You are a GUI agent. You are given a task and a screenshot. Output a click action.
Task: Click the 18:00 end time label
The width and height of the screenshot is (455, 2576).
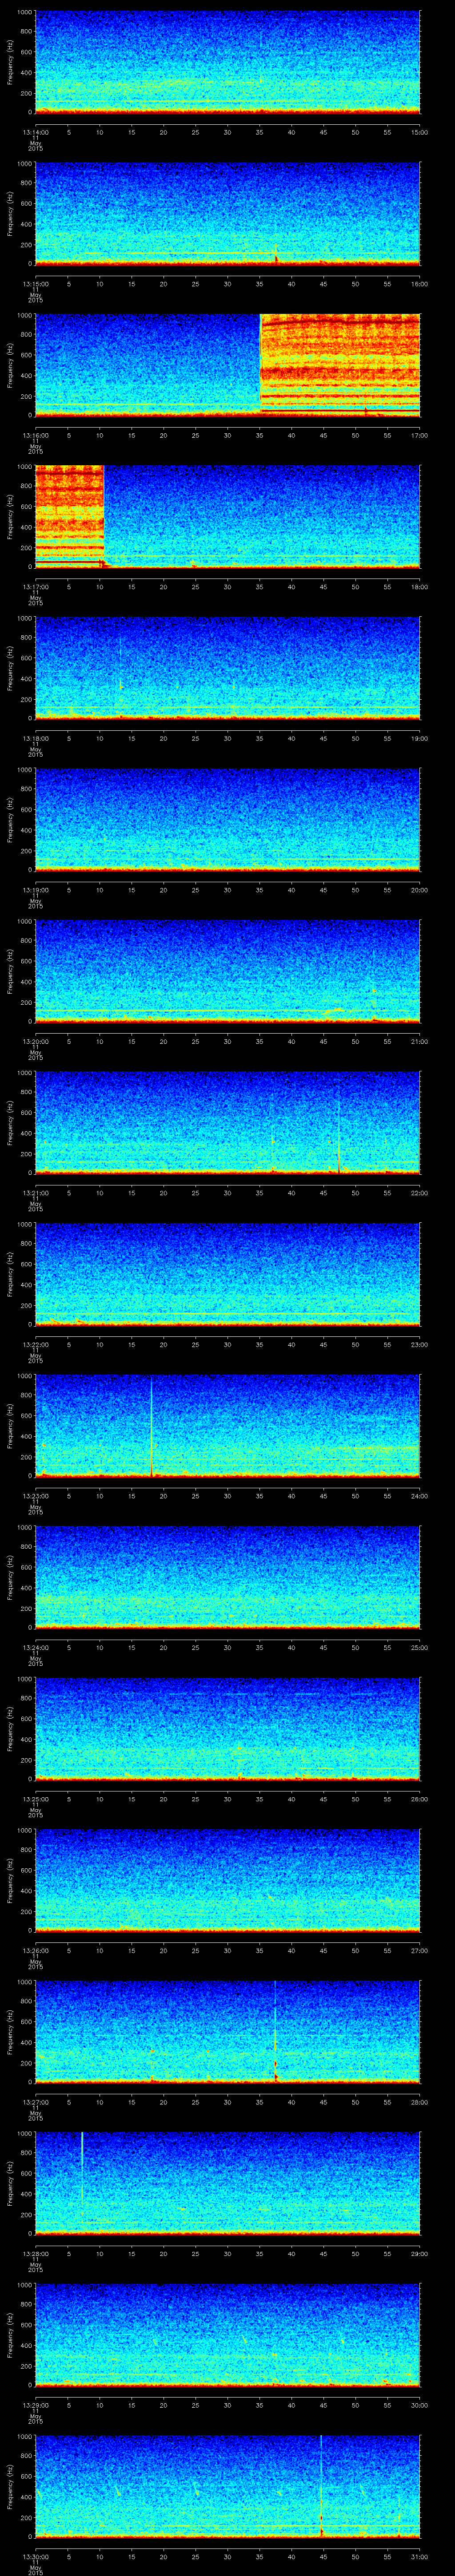coord(420,587)
